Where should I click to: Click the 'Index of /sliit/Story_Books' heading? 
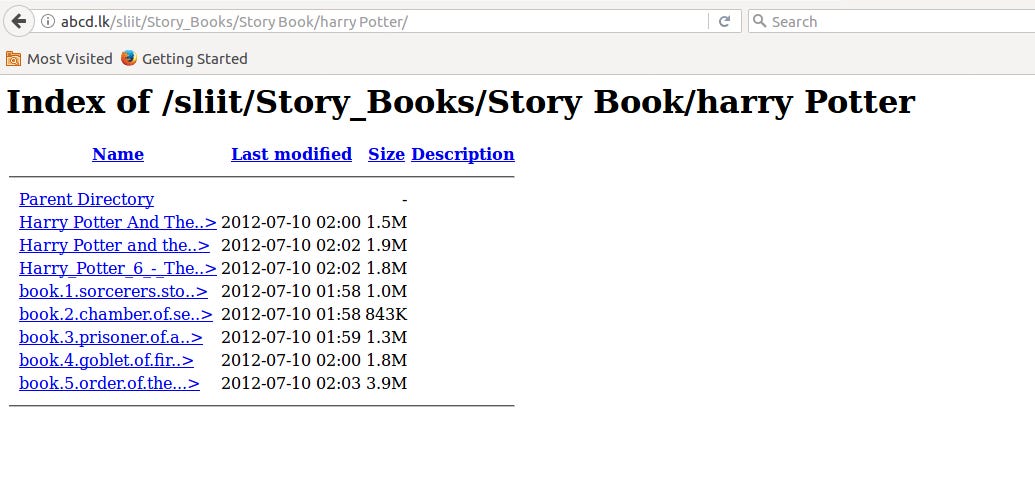click(461, 102)
